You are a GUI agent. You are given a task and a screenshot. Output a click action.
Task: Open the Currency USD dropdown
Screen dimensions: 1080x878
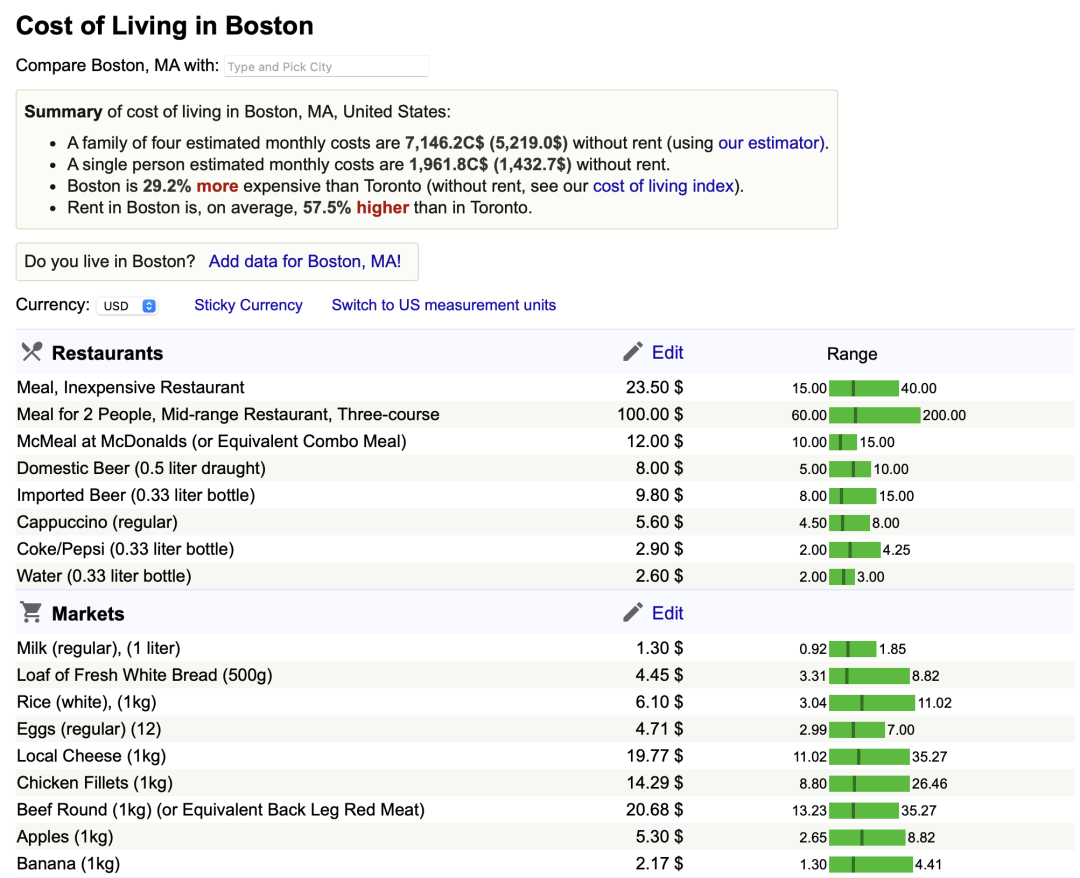pos(127,306)
